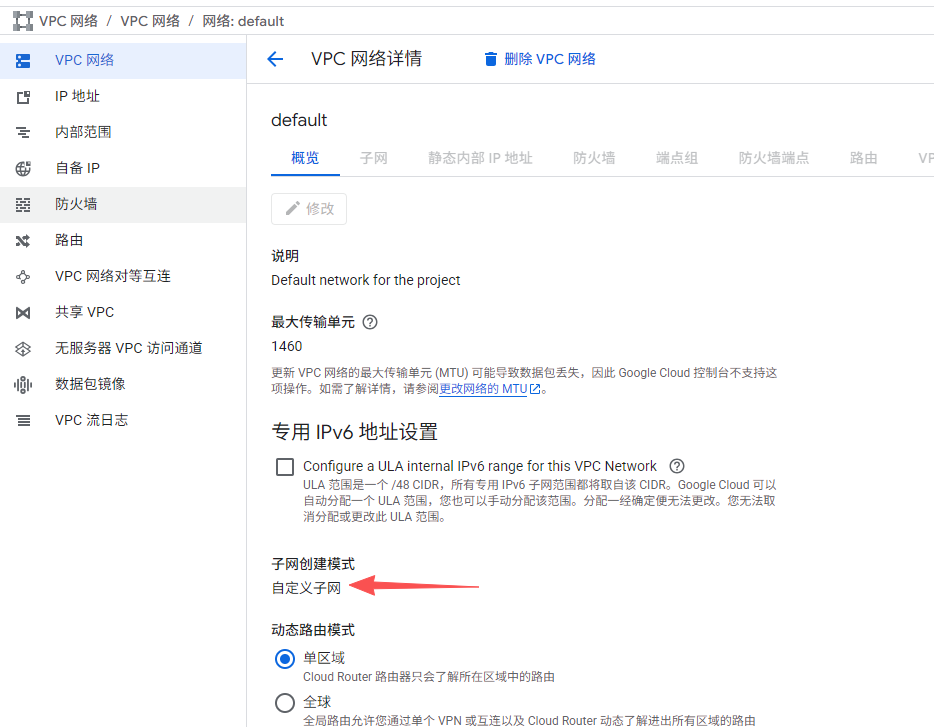Click help icon next to 最大传输单元

[x=370, y=322]
